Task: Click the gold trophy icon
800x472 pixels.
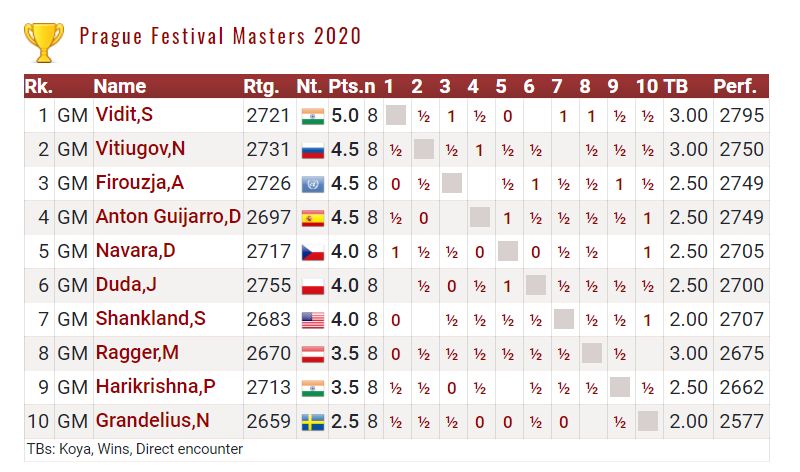Action: click(44, 43)
